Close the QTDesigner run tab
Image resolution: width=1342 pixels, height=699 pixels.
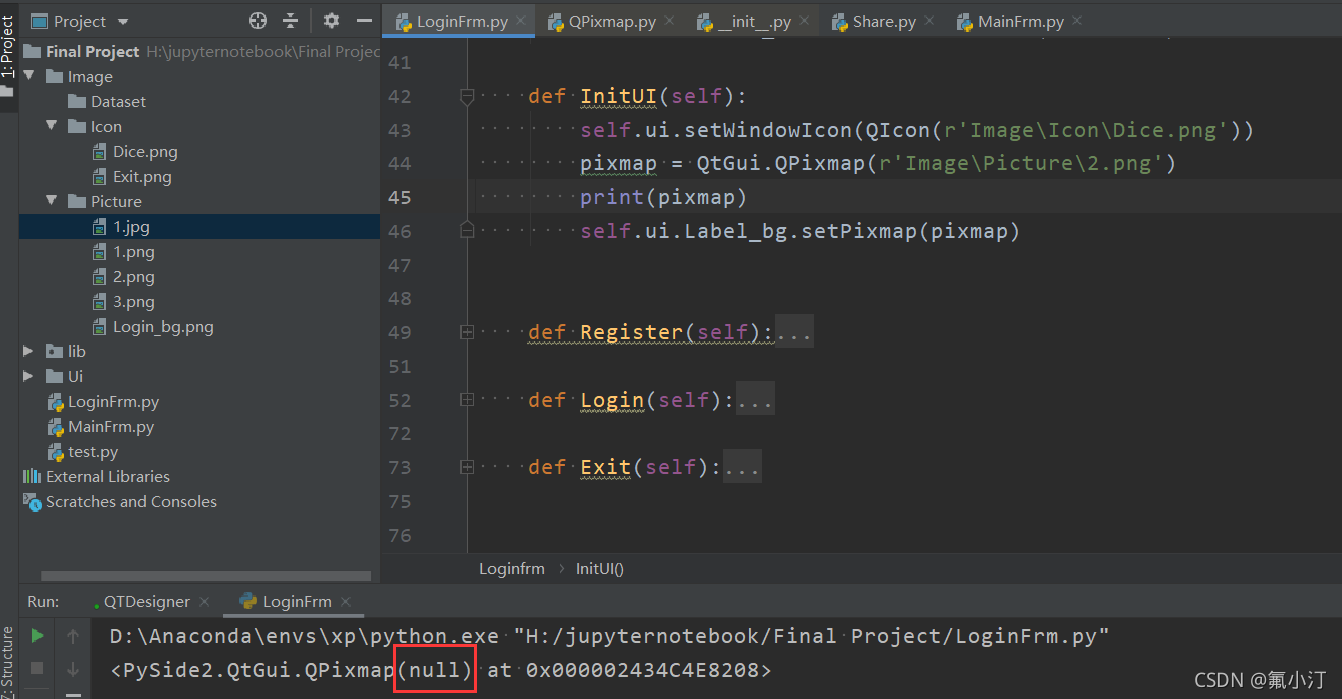click(205, 601)
